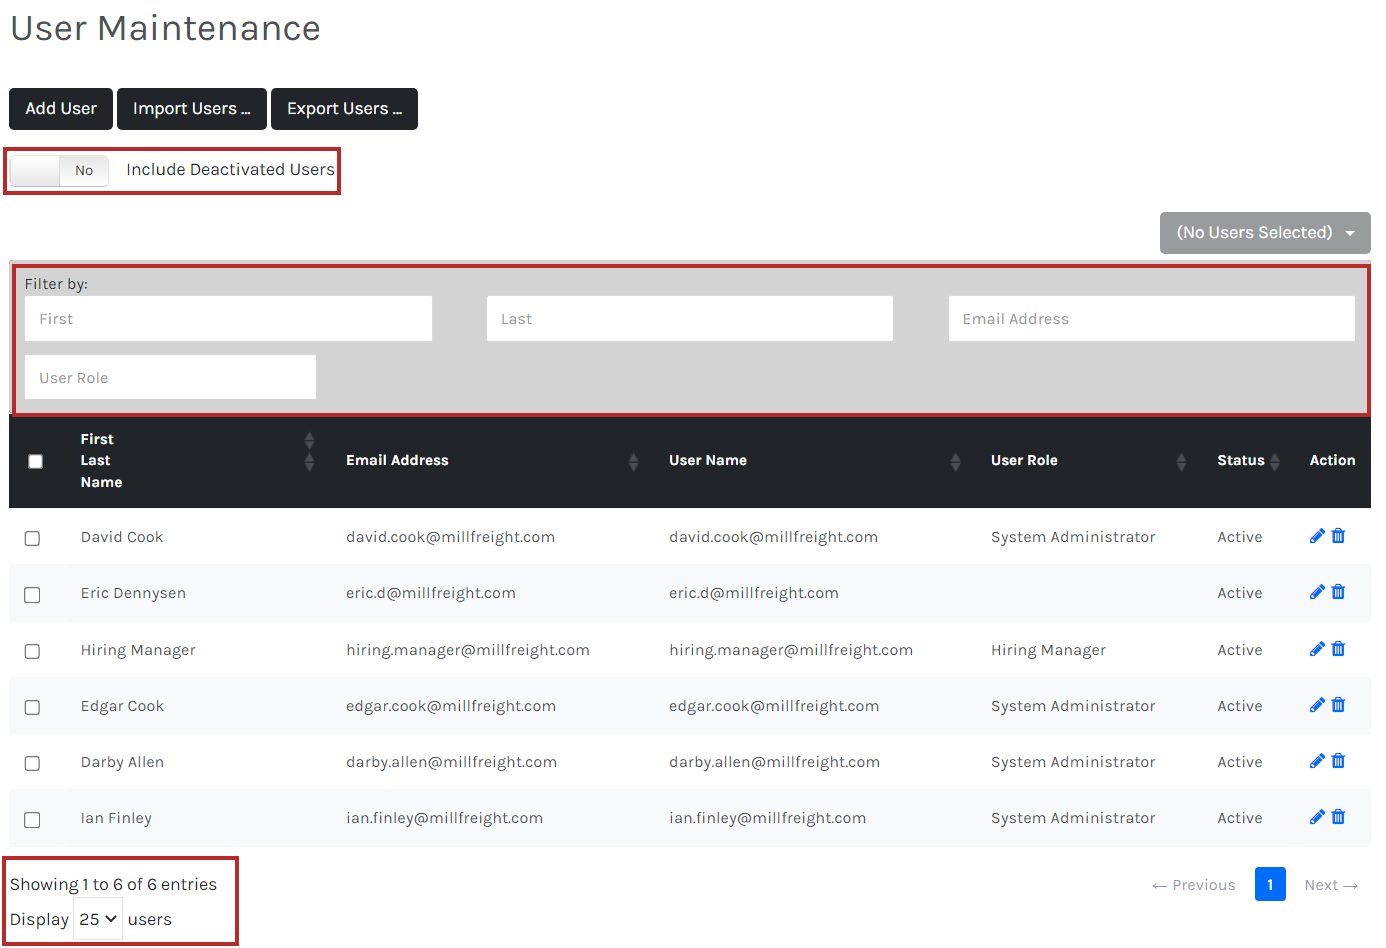Viewport: 1386px width, 948px height.
Task: Click the User Maintenance heading
Action: [x=166, y=28]
